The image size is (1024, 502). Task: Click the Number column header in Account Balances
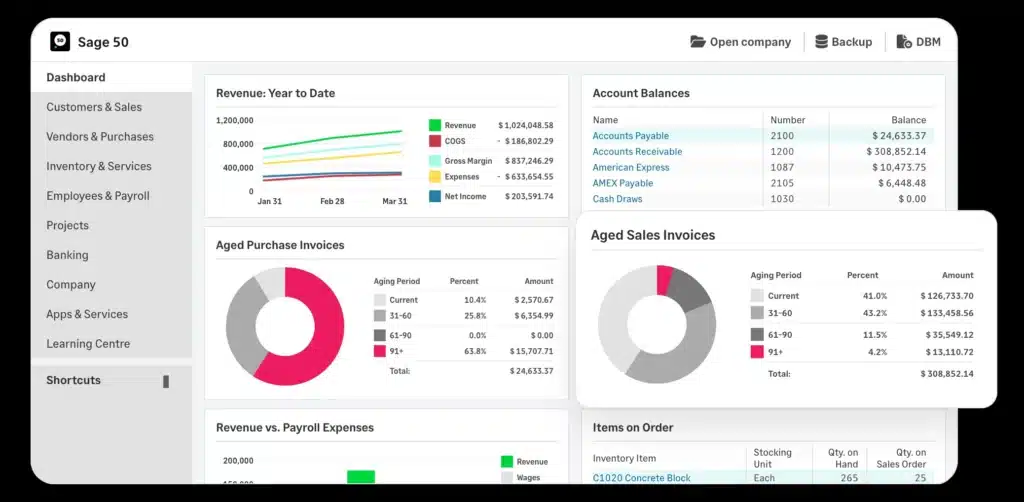point(788,120)
